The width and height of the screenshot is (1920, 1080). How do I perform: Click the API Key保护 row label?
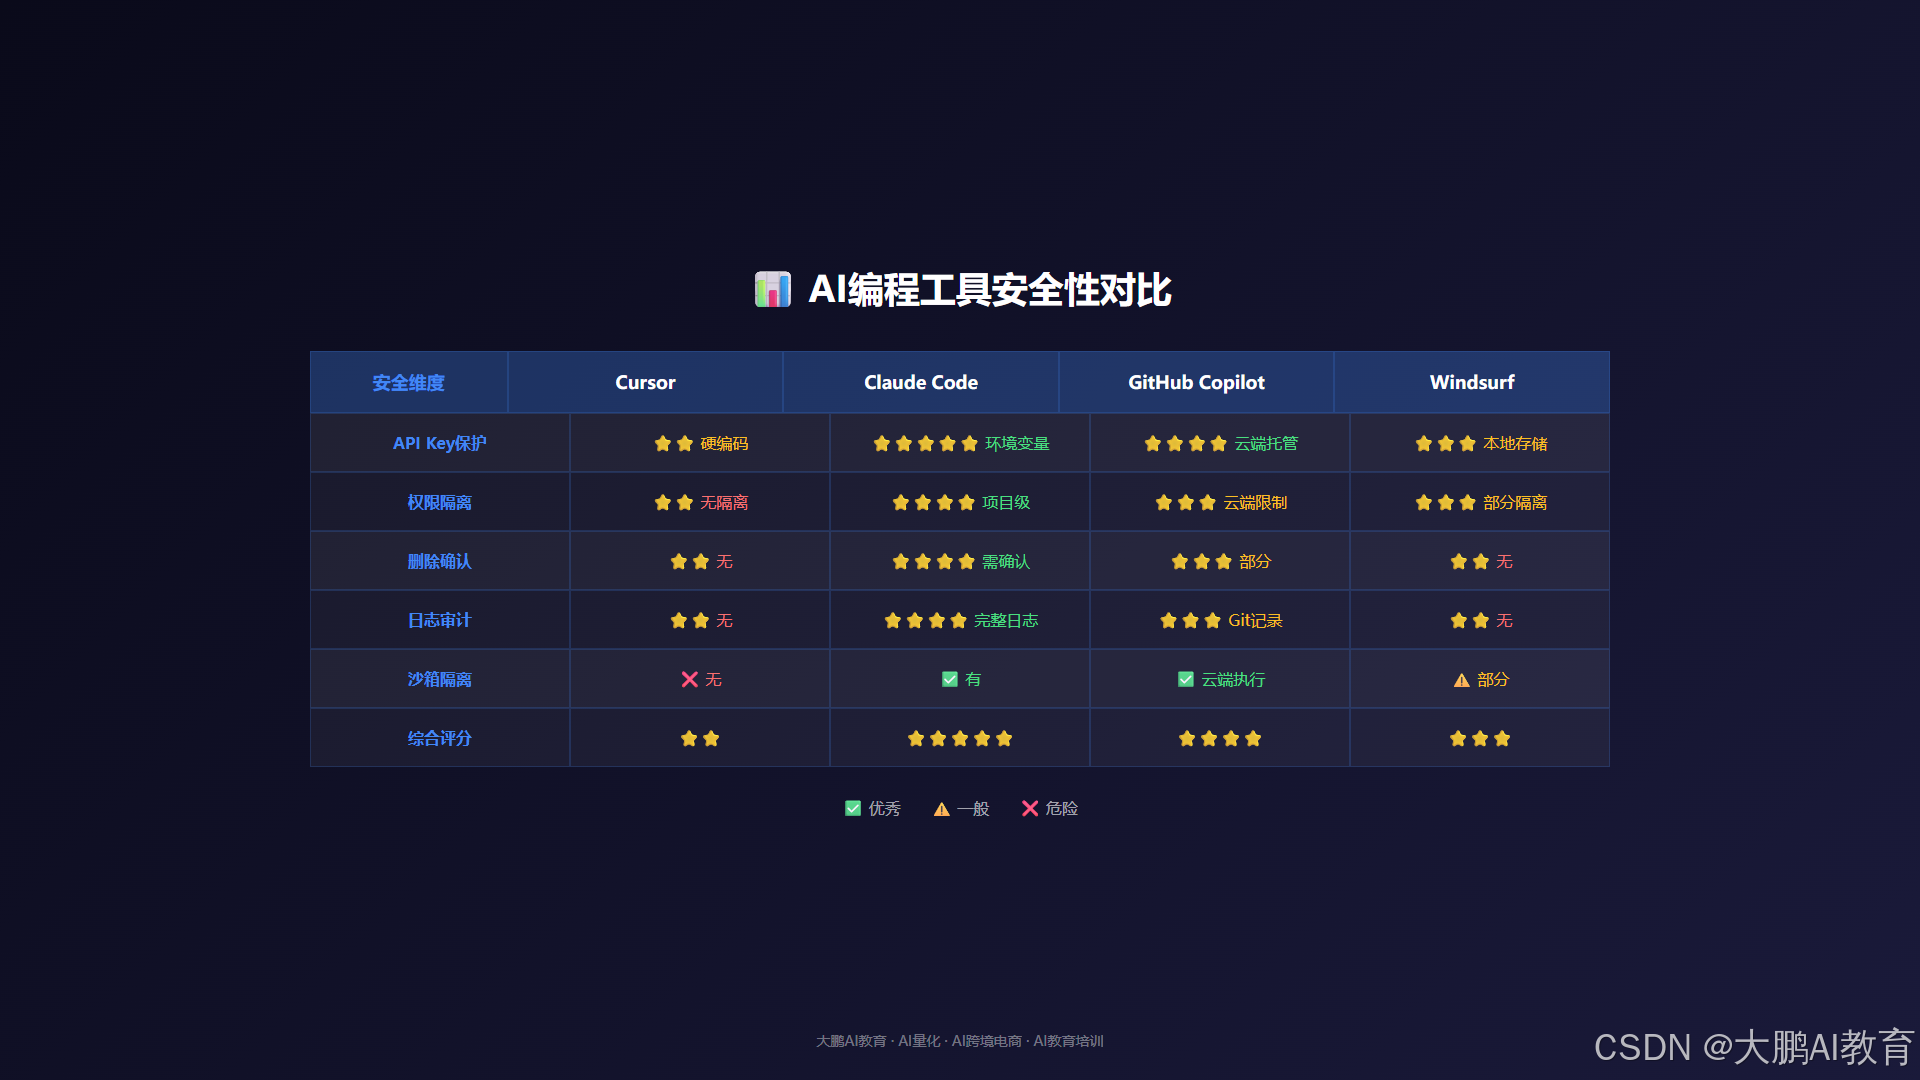click(440, 444)
